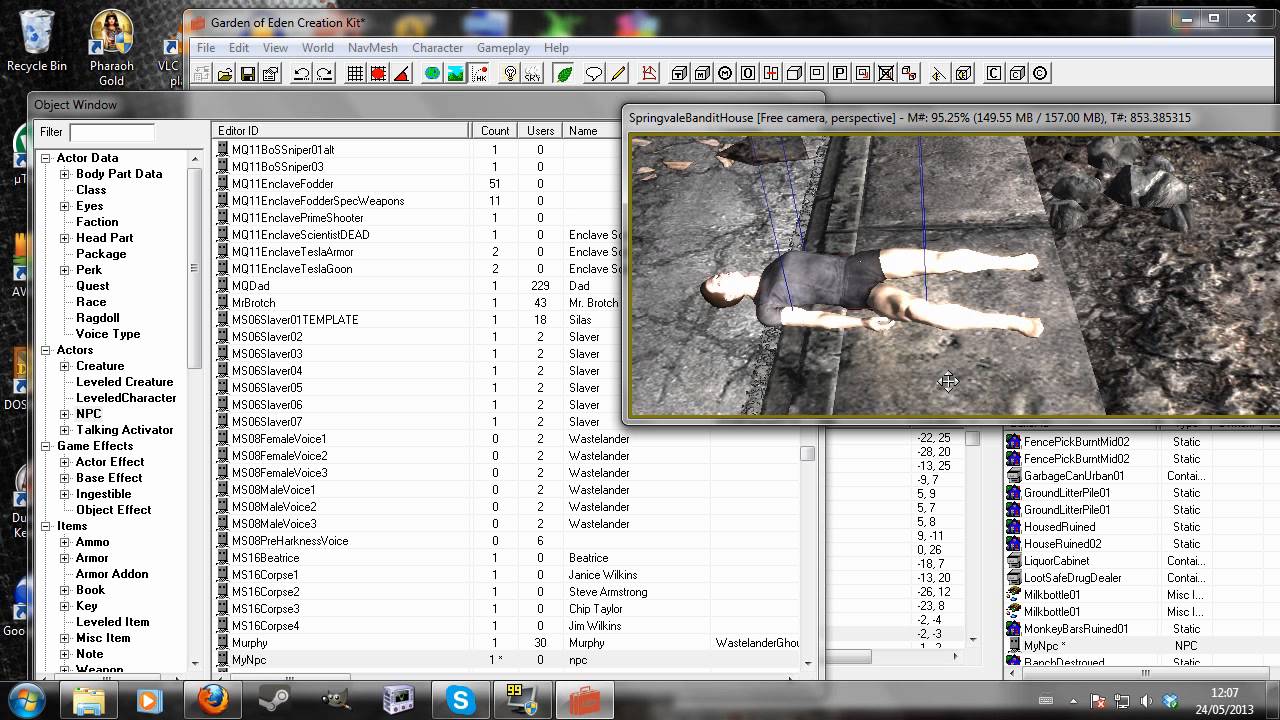This screenshot has width=1280, height=720.
Task: Collapse the Actor Data tree node
Action: (46, 158)
